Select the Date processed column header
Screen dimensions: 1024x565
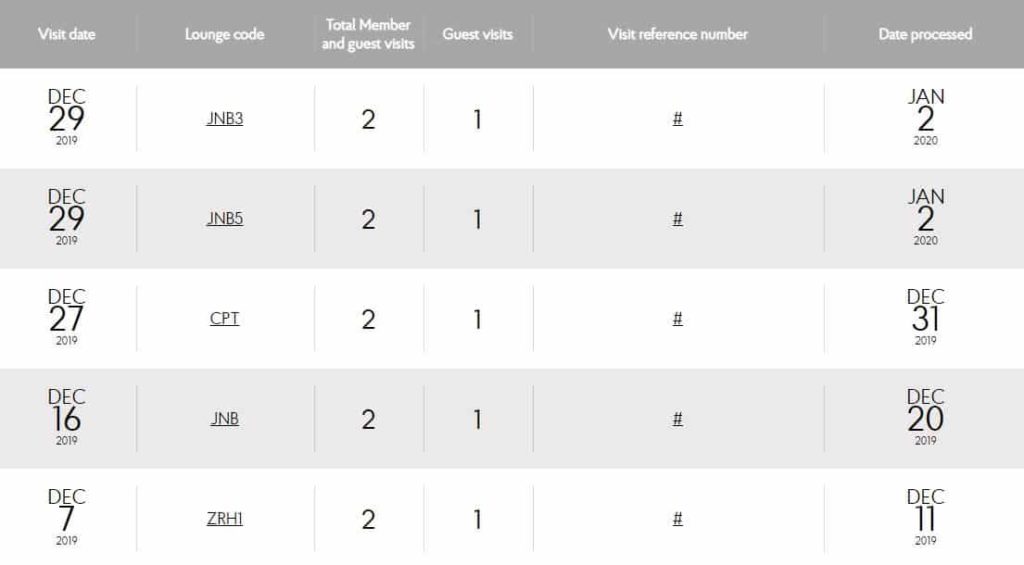[x=925, y=34]
